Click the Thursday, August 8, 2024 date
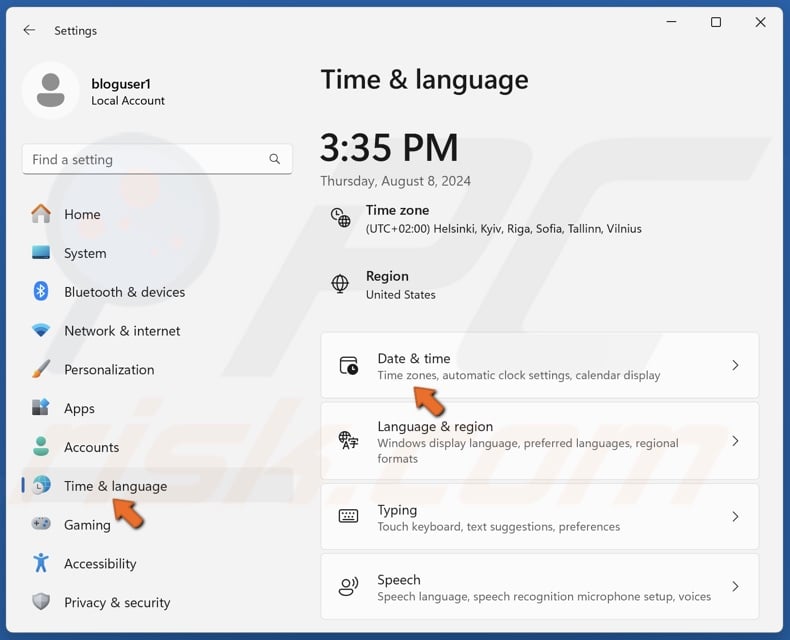 [396, 181]
